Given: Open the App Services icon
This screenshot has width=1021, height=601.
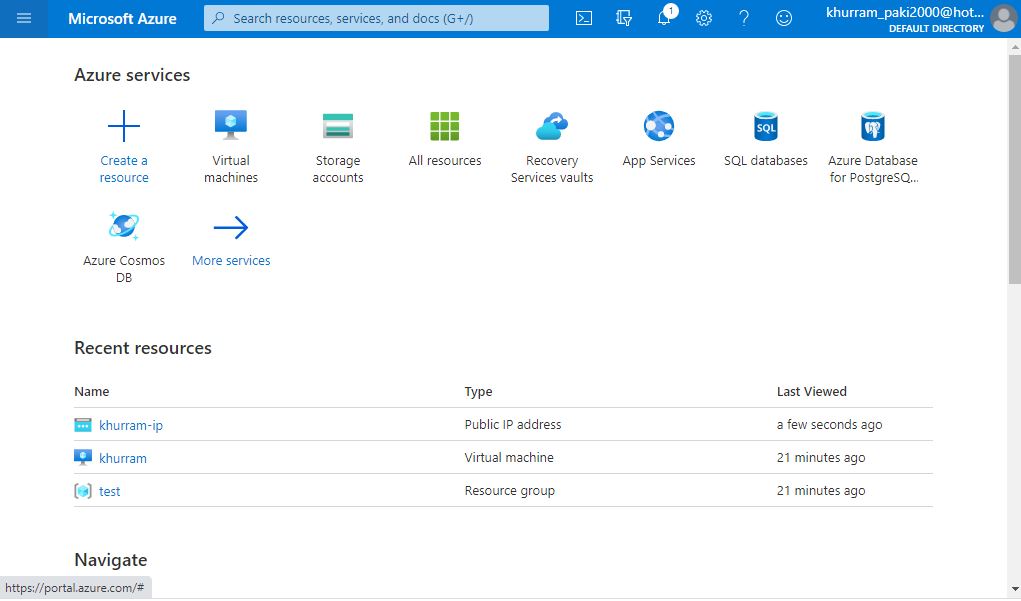Looking at the screenshot, I should pos(659,126).
